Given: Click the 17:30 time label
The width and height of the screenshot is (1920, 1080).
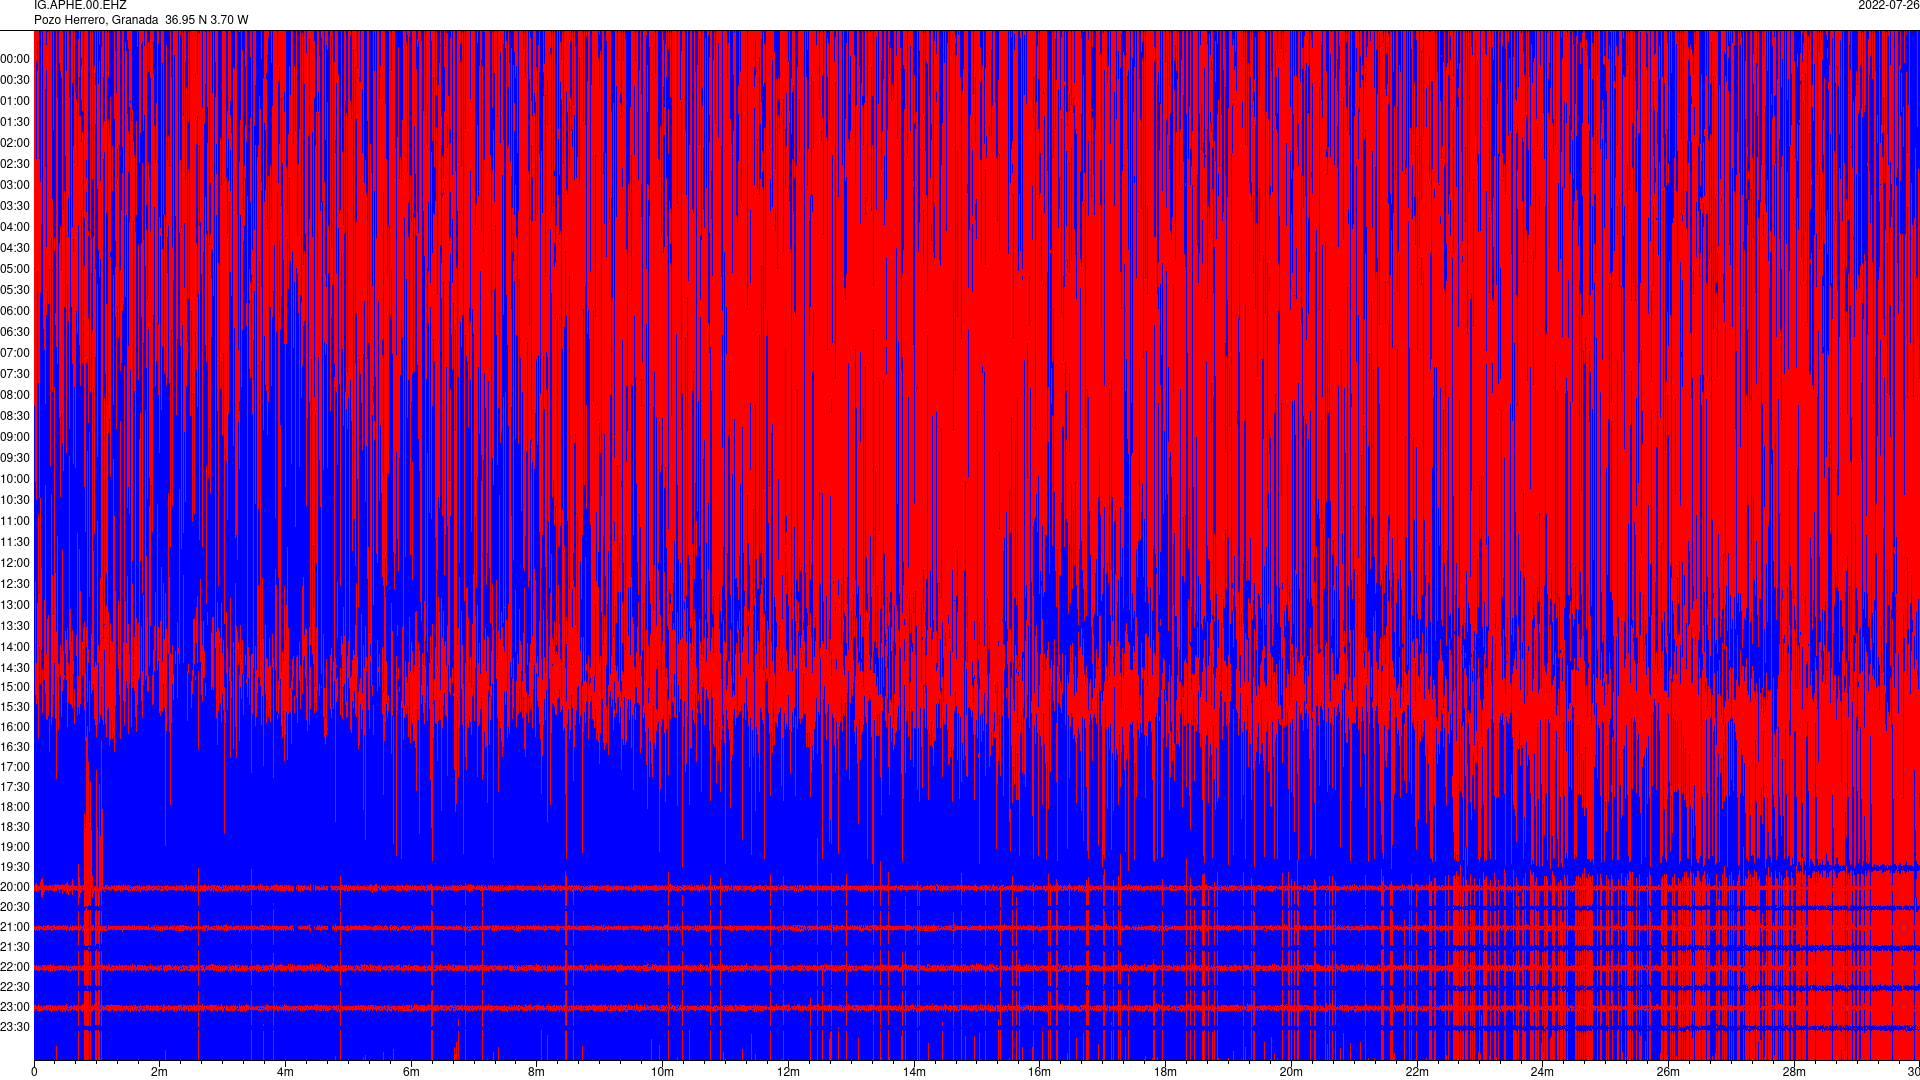Looking at the screenshot, I should (15, 787).
